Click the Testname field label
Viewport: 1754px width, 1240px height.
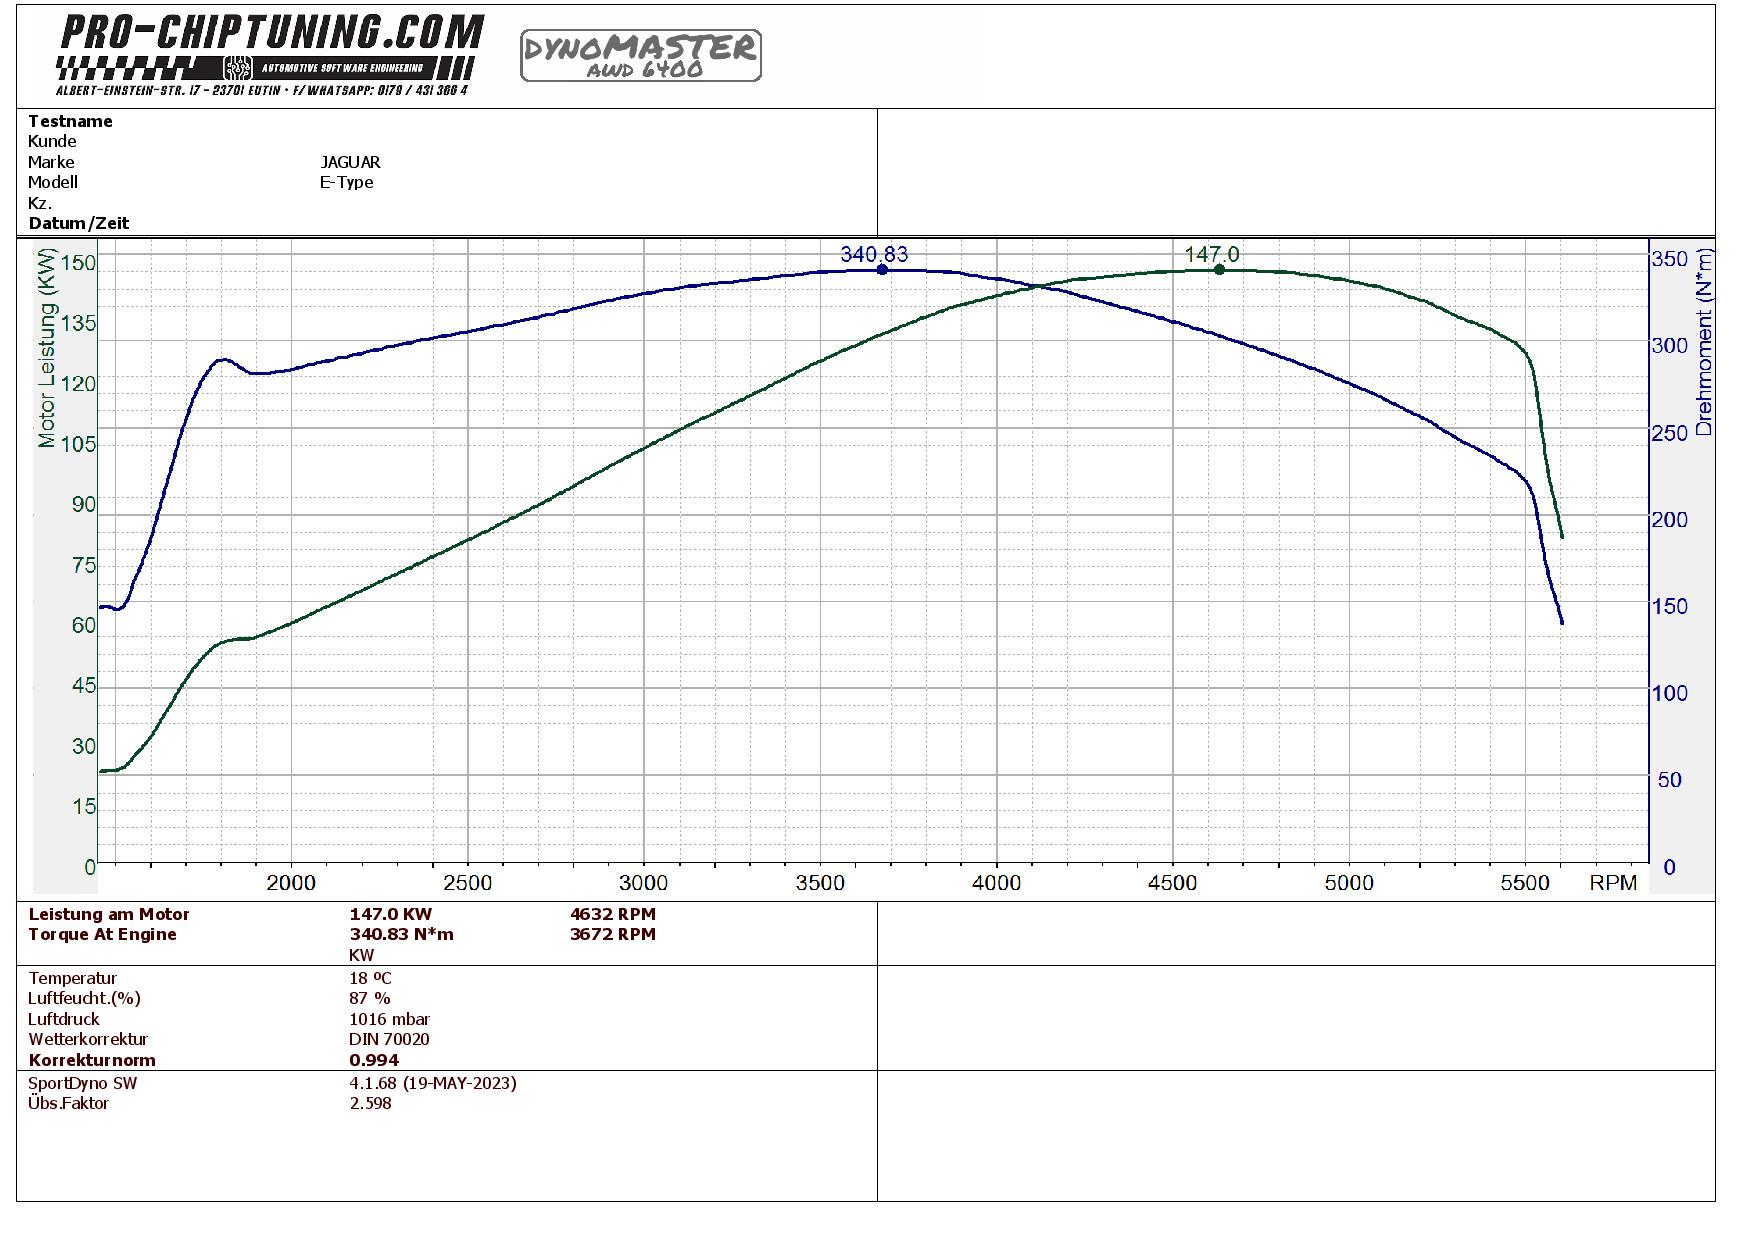coord(70,121)
